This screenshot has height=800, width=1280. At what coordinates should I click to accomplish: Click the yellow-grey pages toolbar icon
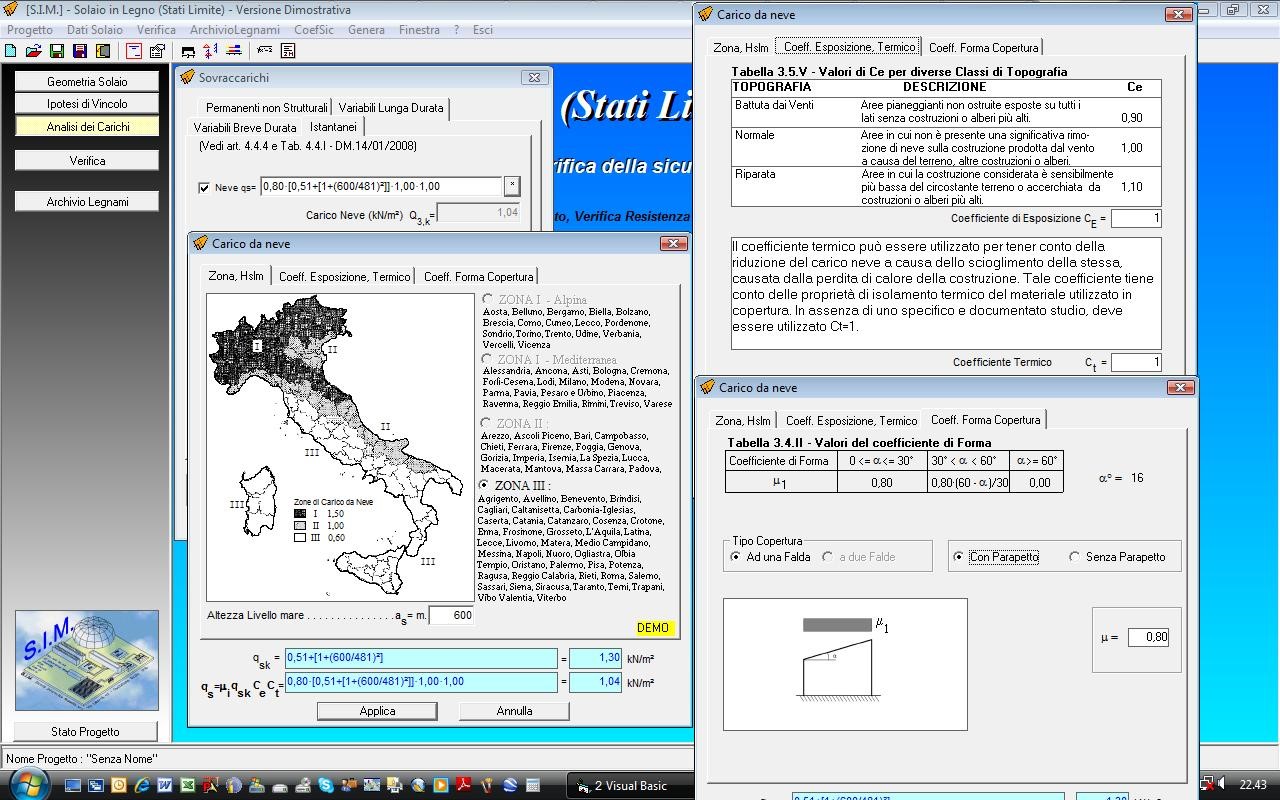click(x=103, y=50)
